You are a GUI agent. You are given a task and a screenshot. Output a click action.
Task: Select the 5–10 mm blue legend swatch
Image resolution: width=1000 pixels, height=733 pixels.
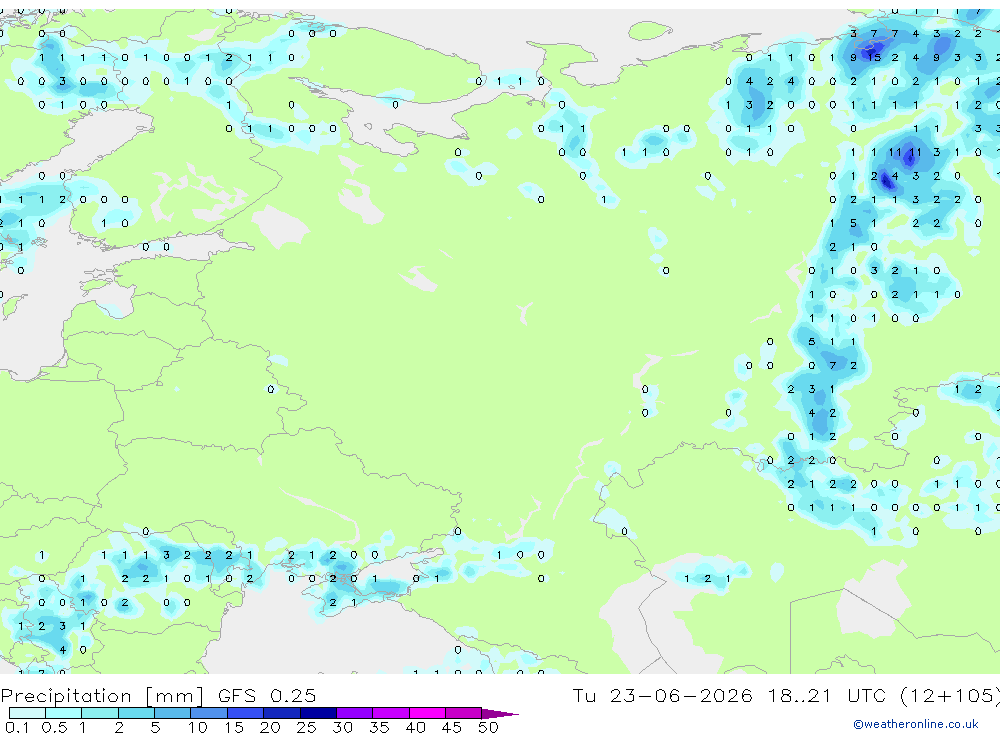click(172, 713)
